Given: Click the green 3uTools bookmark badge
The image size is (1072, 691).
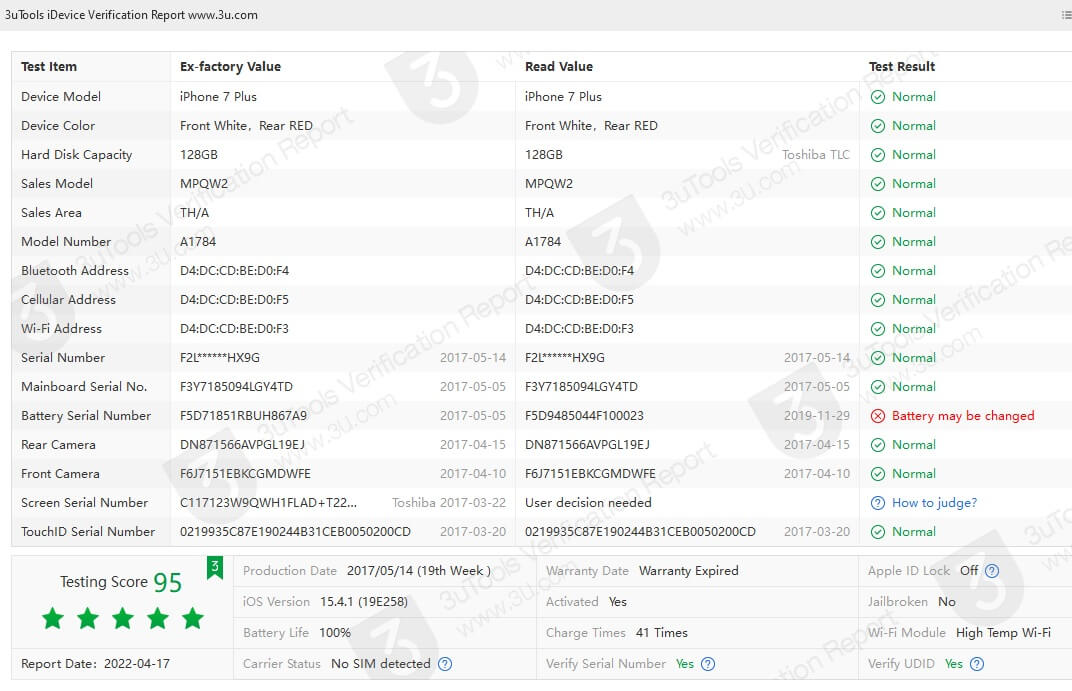Looking at the screenshot, I should pos(215,567).
